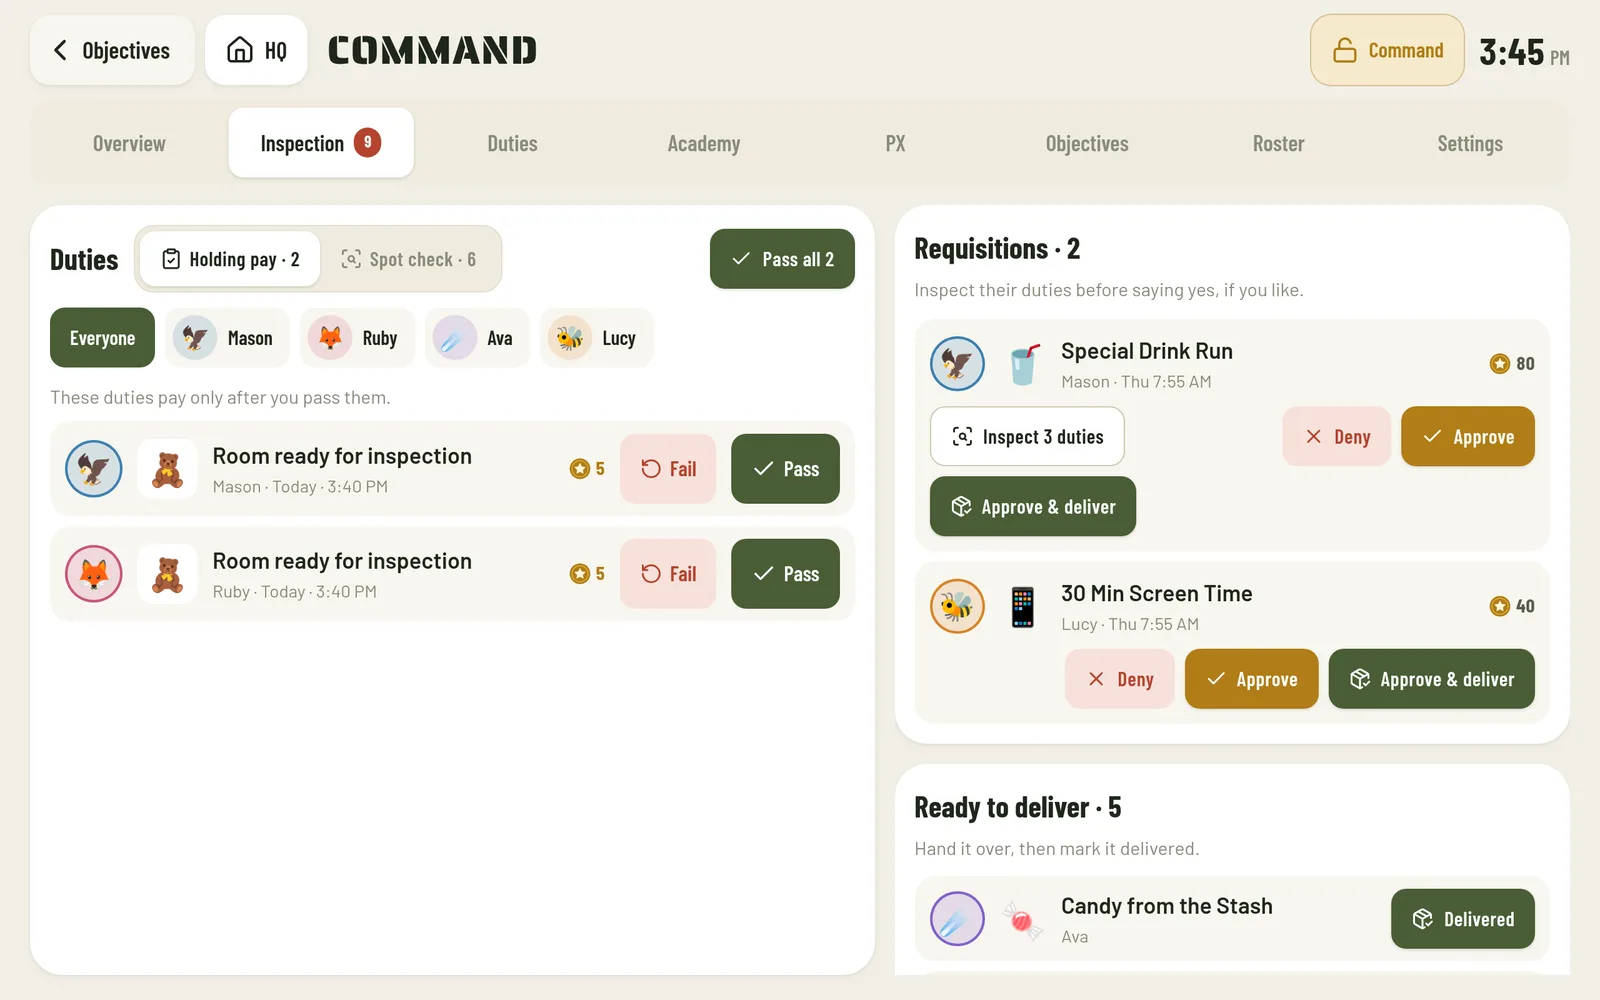Click star coin icon on Ruby's duty
The width and height of the screenshot is (1600, 1000).
tap(579, 574)
